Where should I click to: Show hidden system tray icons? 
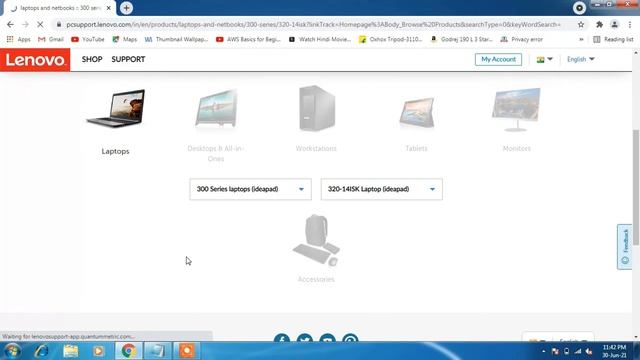pos(544,351)
